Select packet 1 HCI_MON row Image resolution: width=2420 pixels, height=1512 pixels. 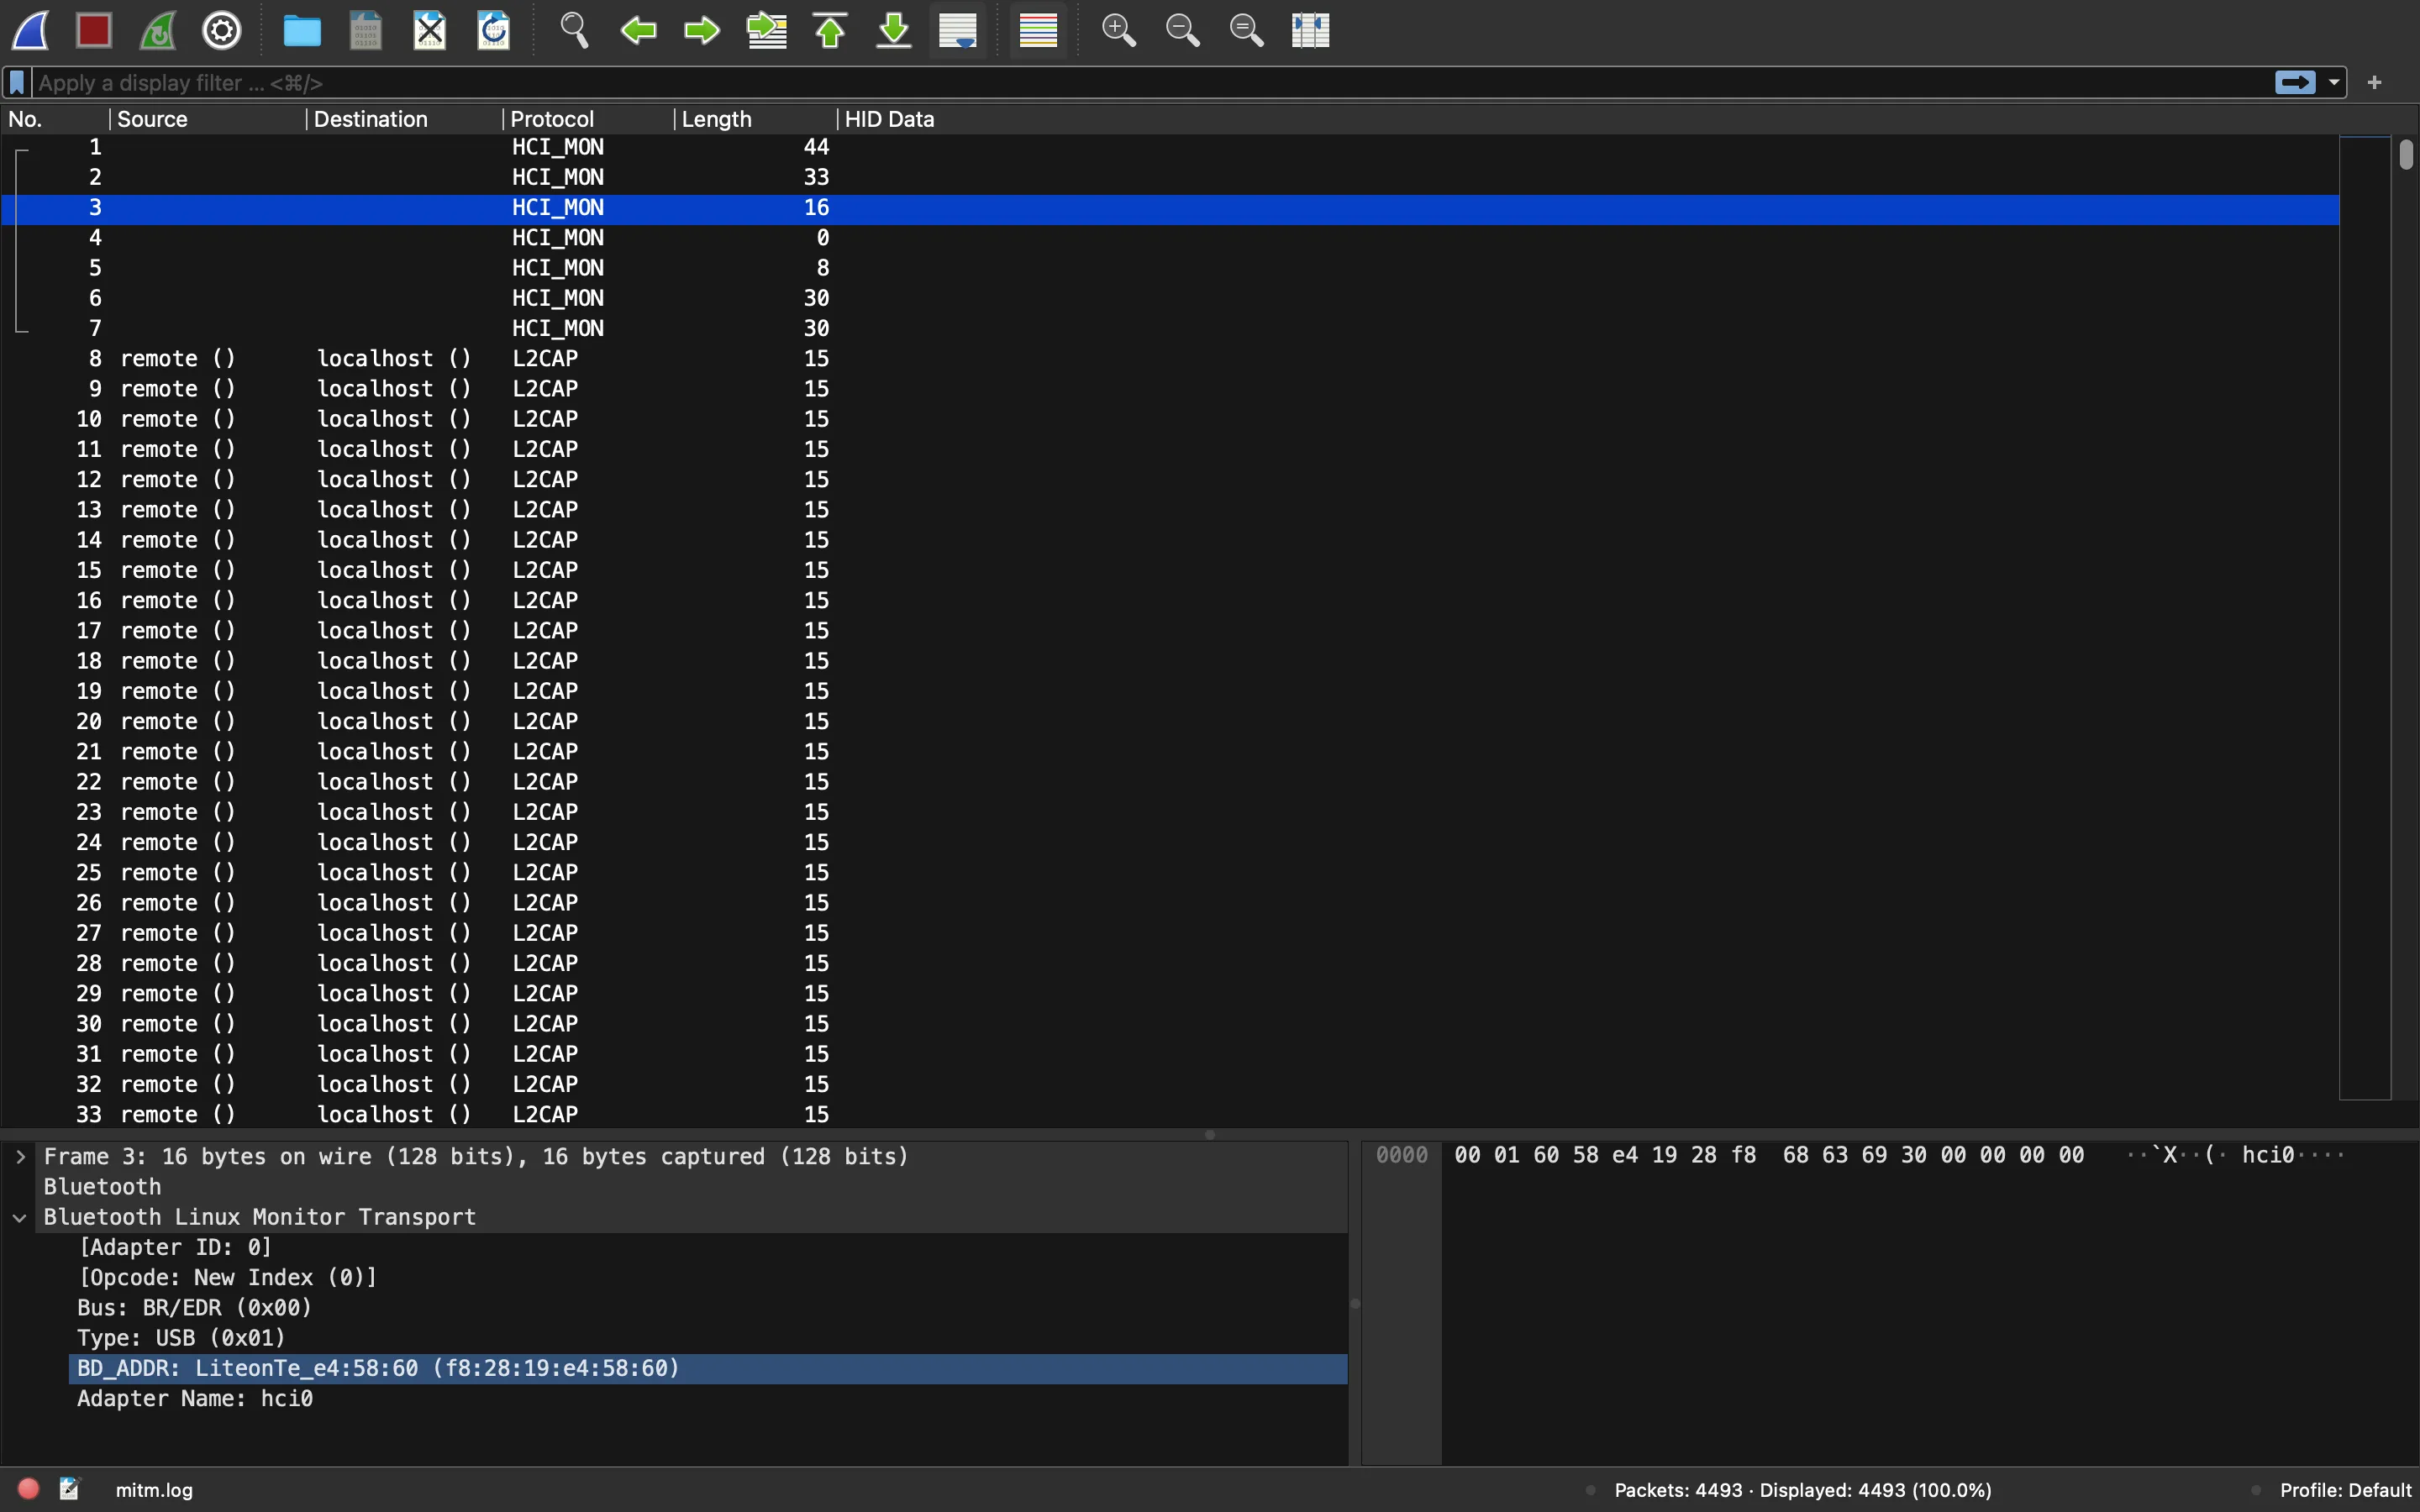(x=1170, y=147)
